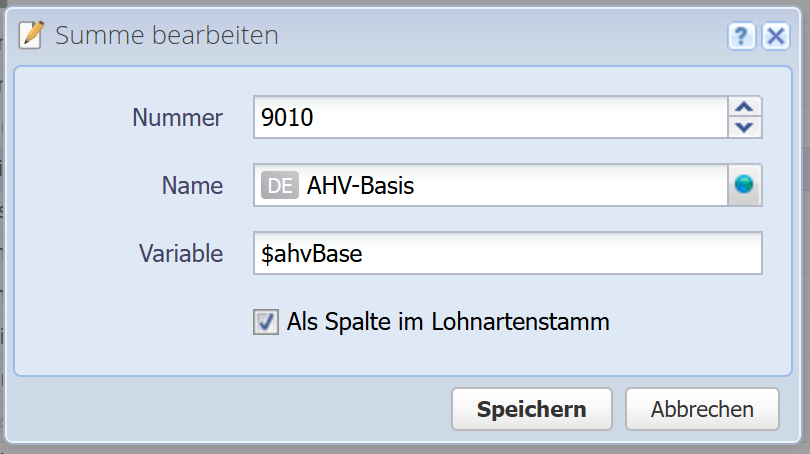Toggle the Als Spalte im Lohnartenstamm checkbox
The image size is (810, 454).
266,322
